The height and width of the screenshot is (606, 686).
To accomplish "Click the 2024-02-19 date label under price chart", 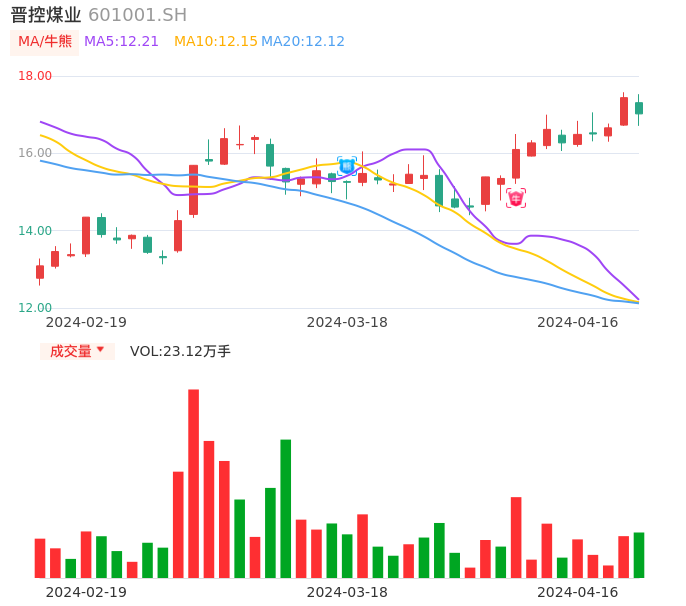I will [86, 322].
